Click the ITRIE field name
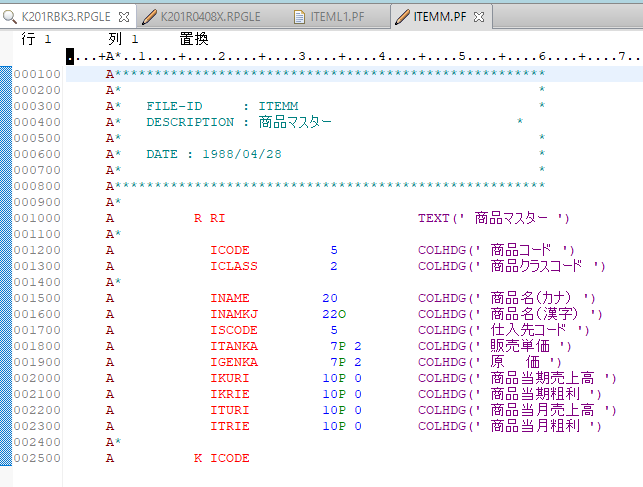Image resolution: width=643 pixels, height=487 pixels. [230, 426]
